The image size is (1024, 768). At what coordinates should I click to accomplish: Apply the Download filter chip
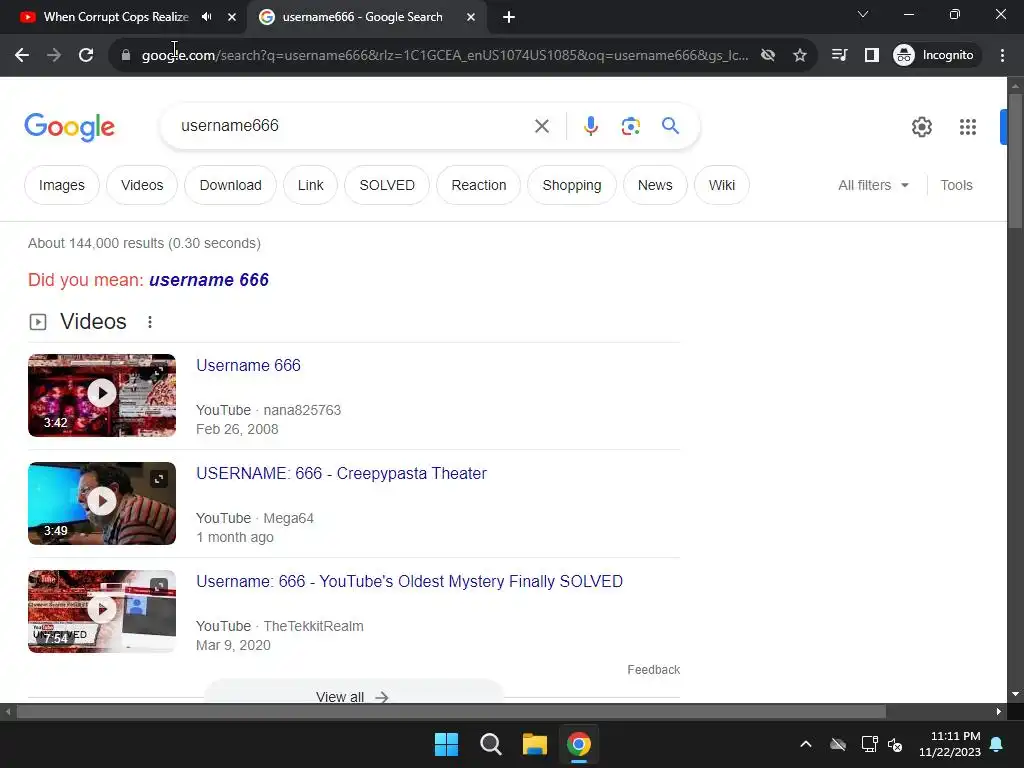tap(231, 185)
